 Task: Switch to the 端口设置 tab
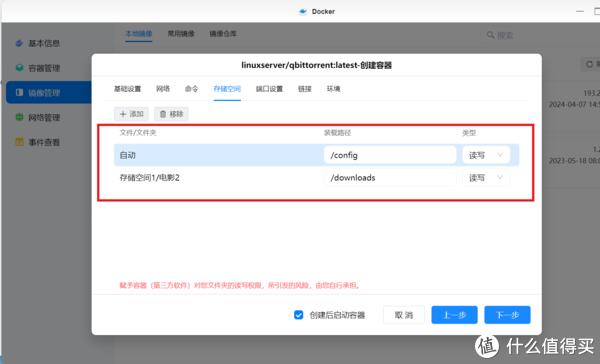(269, 89)
